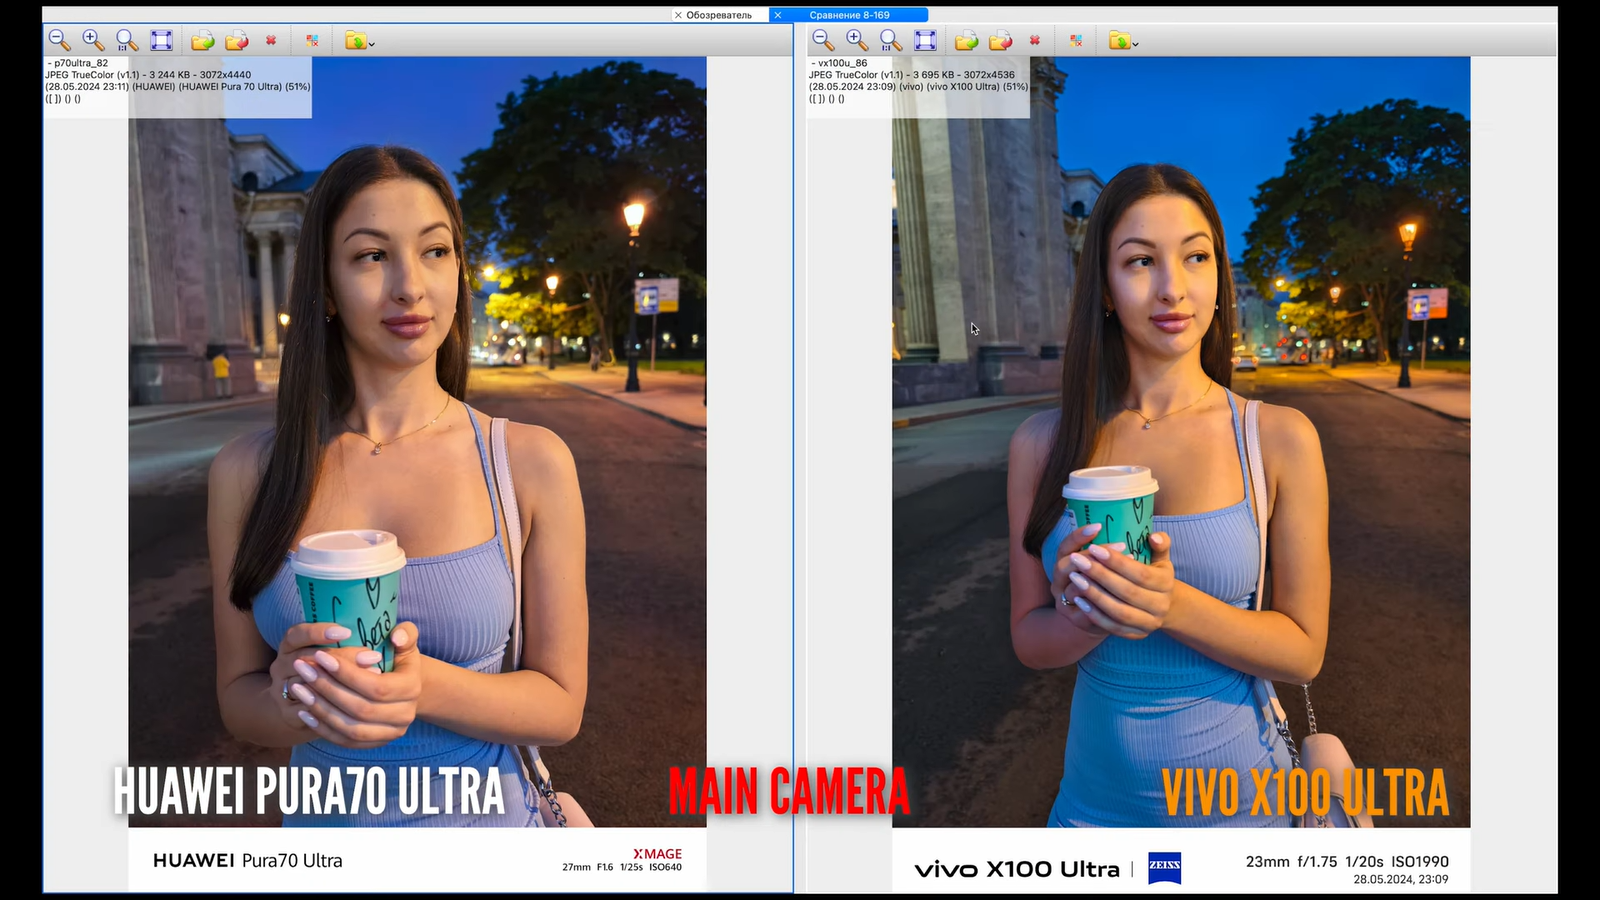
Task: Delete the vx100u_86 file using red X
Action: (1035, 41)
